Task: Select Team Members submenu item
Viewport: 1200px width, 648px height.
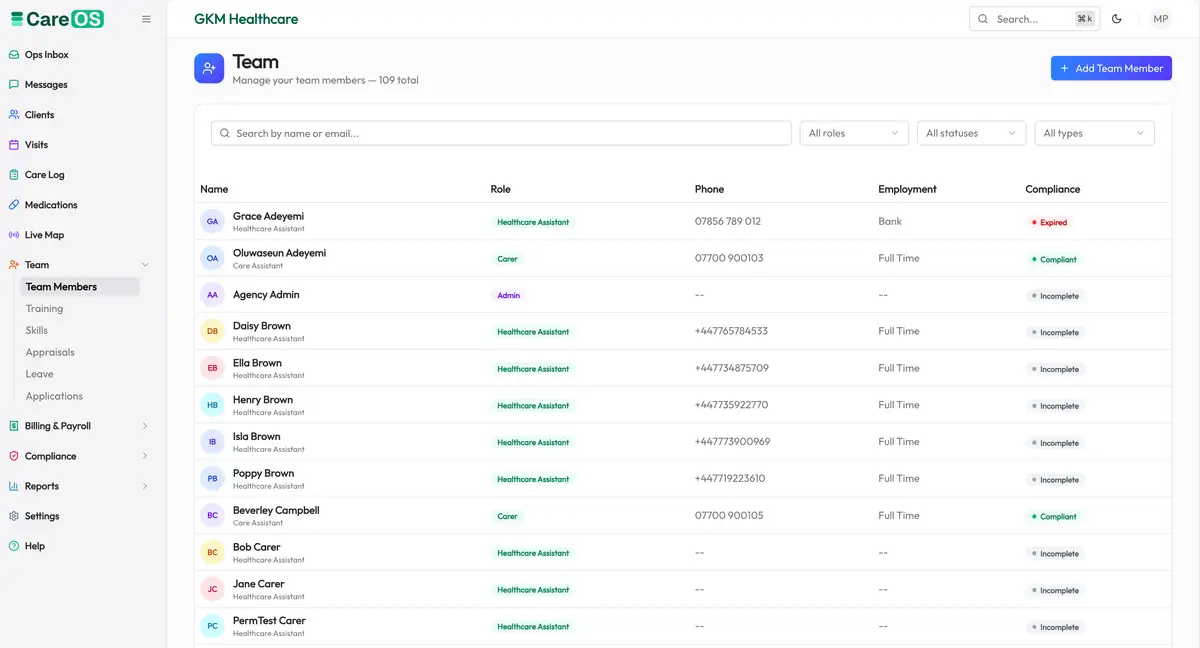Action: (x=80, y=287)
